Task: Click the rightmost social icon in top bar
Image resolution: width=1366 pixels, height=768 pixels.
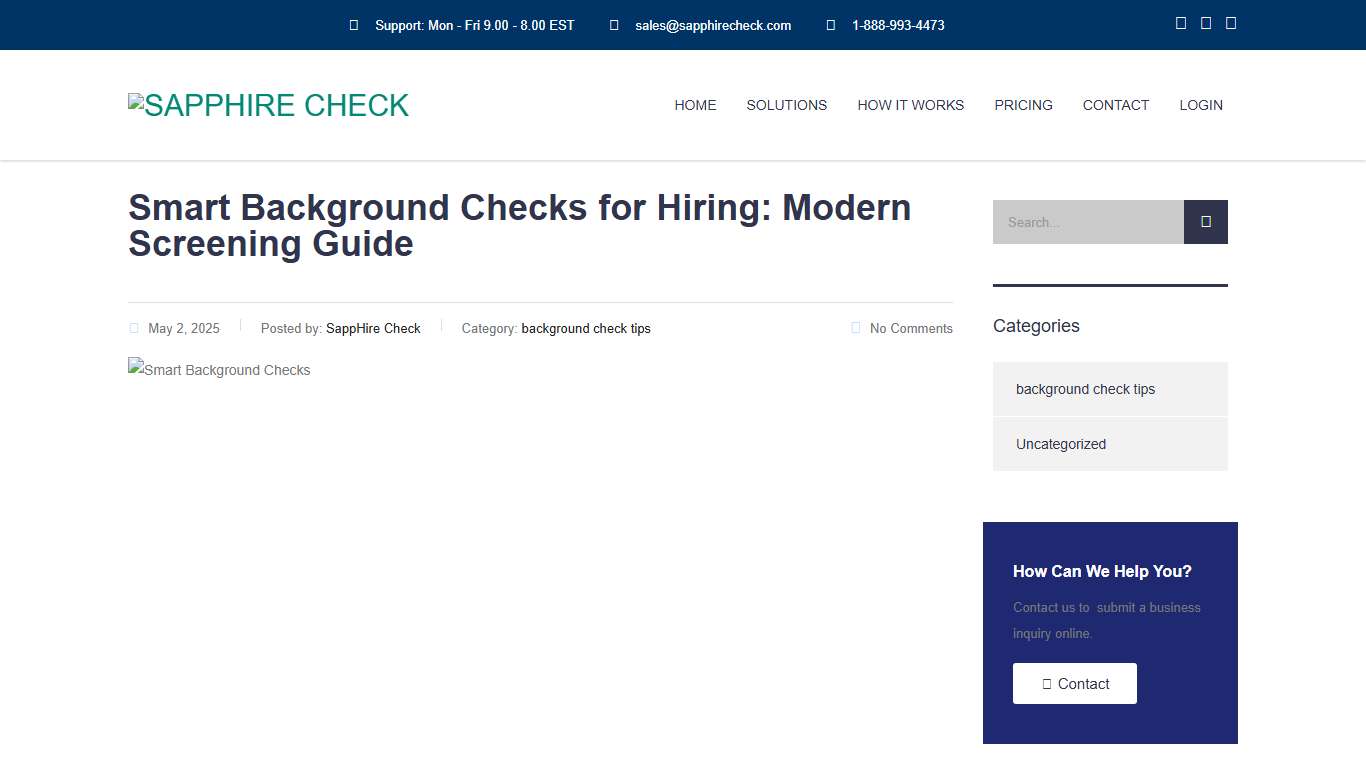Action: pos(1230,22)
